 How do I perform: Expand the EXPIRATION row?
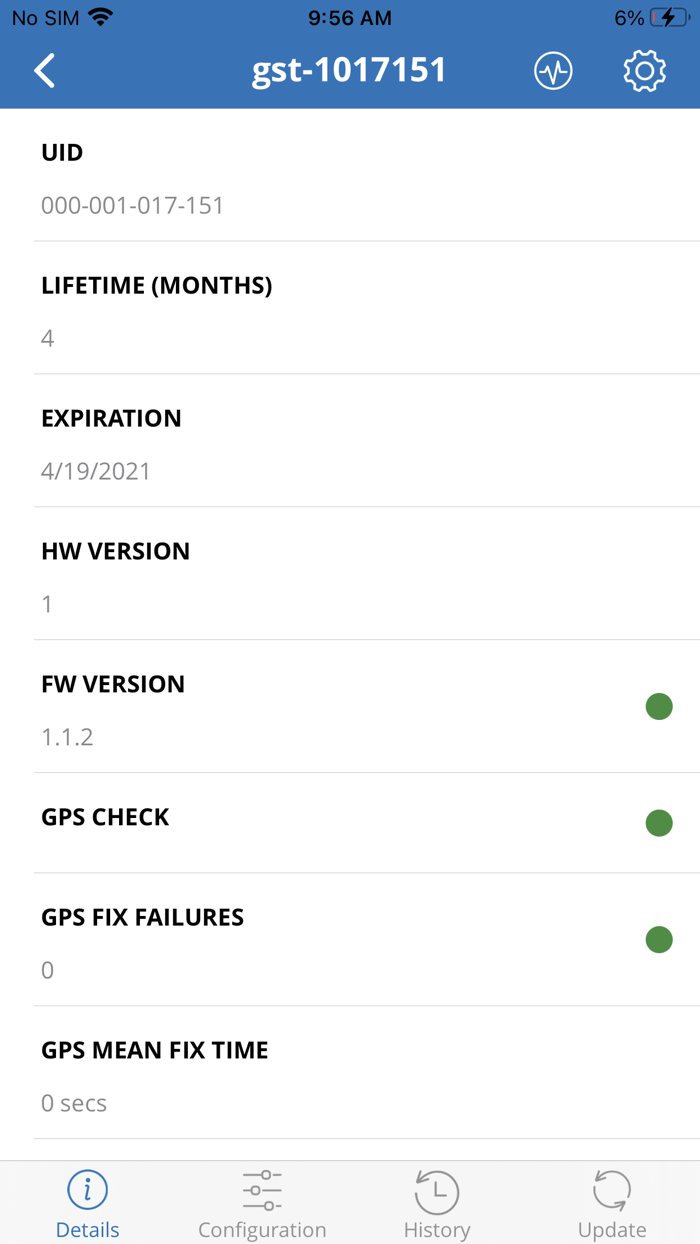point(350,443)
